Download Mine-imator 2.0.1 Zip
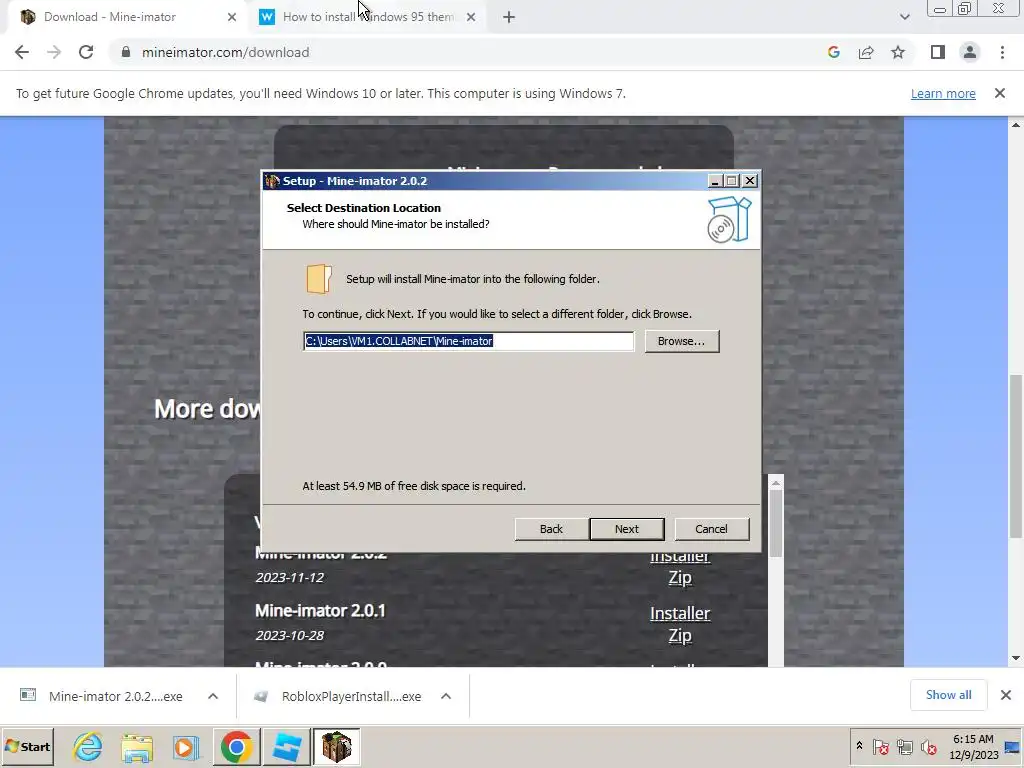Viewport: 1024px width, 768px height. 680,635
